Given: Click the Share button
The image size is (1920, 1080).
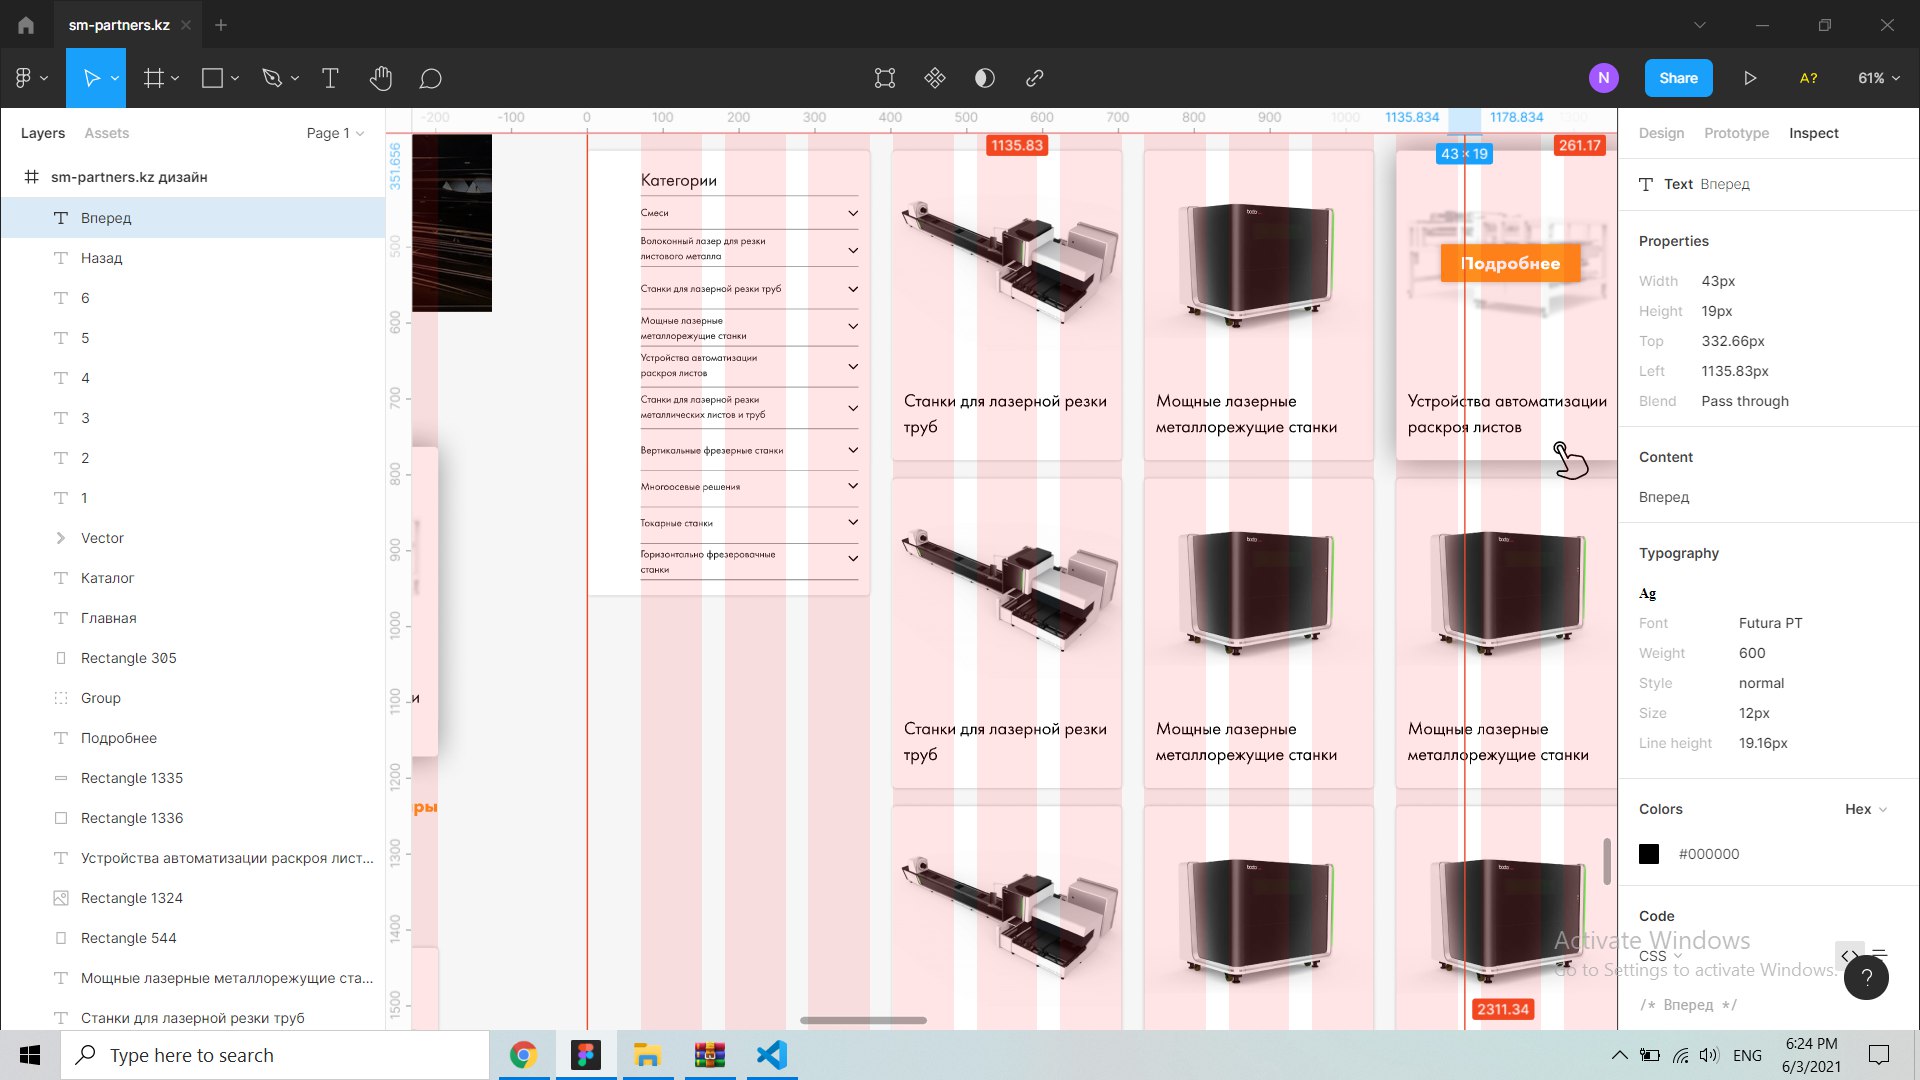Looking at the screenshot, I should tap(1678, 78).
